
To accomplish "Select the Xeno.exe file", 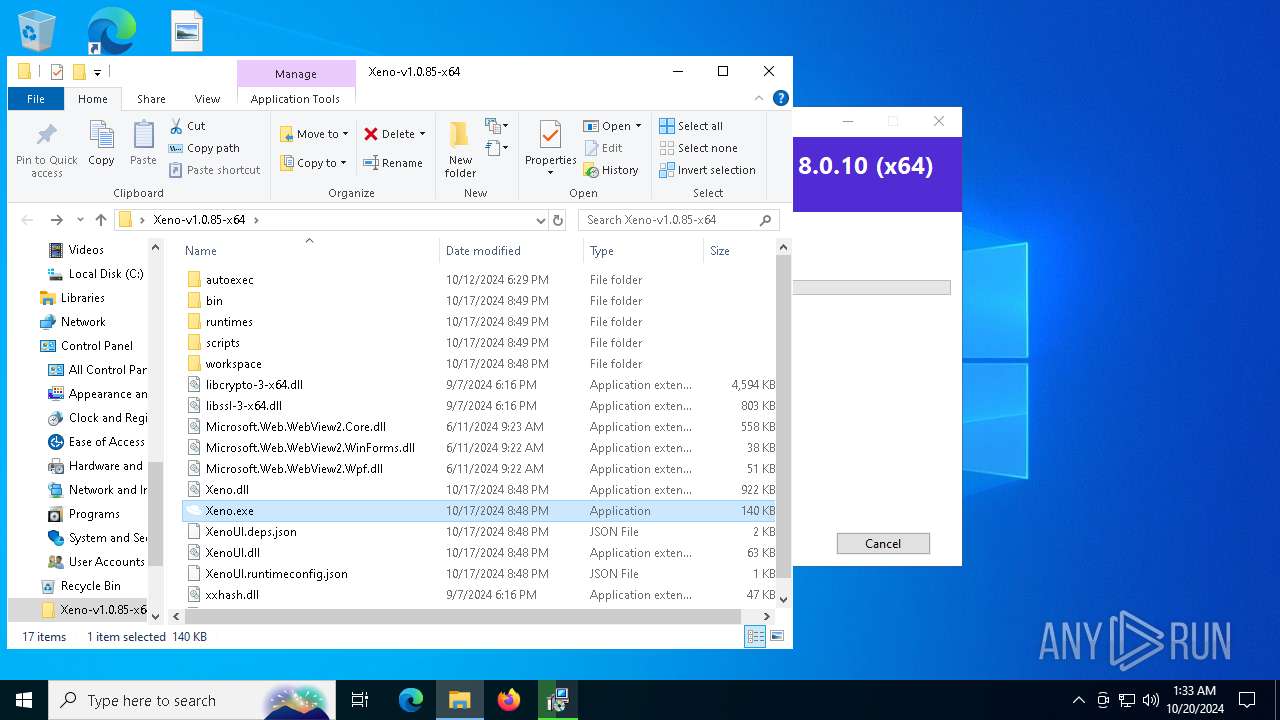I will (478, 511).
